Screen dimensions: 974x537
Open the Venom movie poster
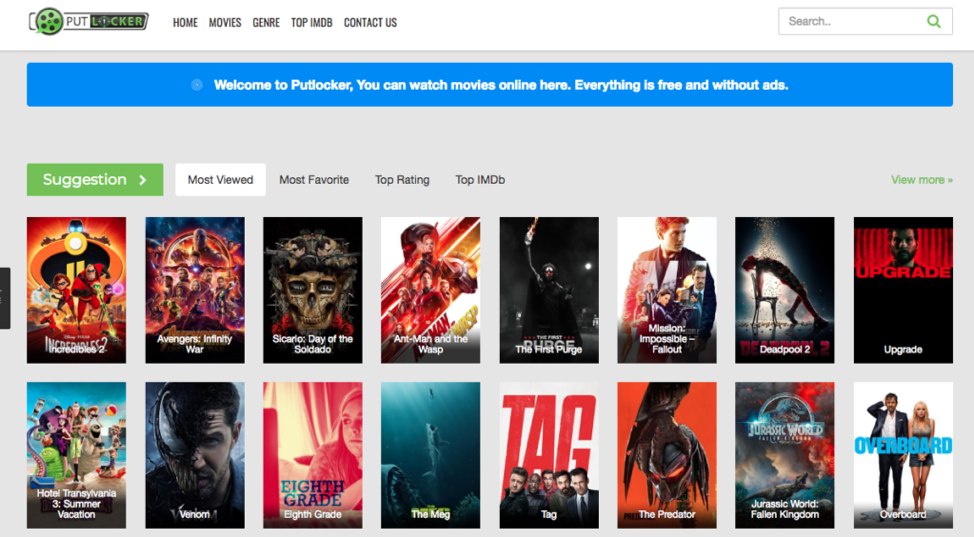click(195, 455)
